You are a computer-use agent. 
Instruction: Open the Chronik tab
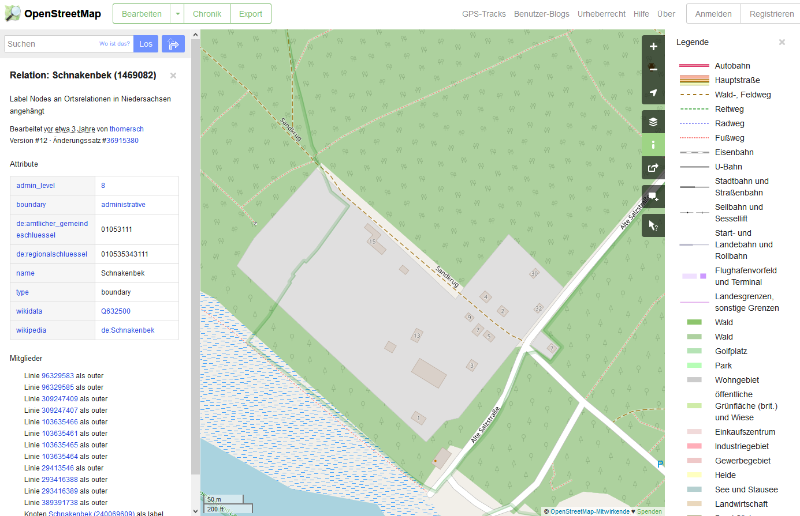207,14
